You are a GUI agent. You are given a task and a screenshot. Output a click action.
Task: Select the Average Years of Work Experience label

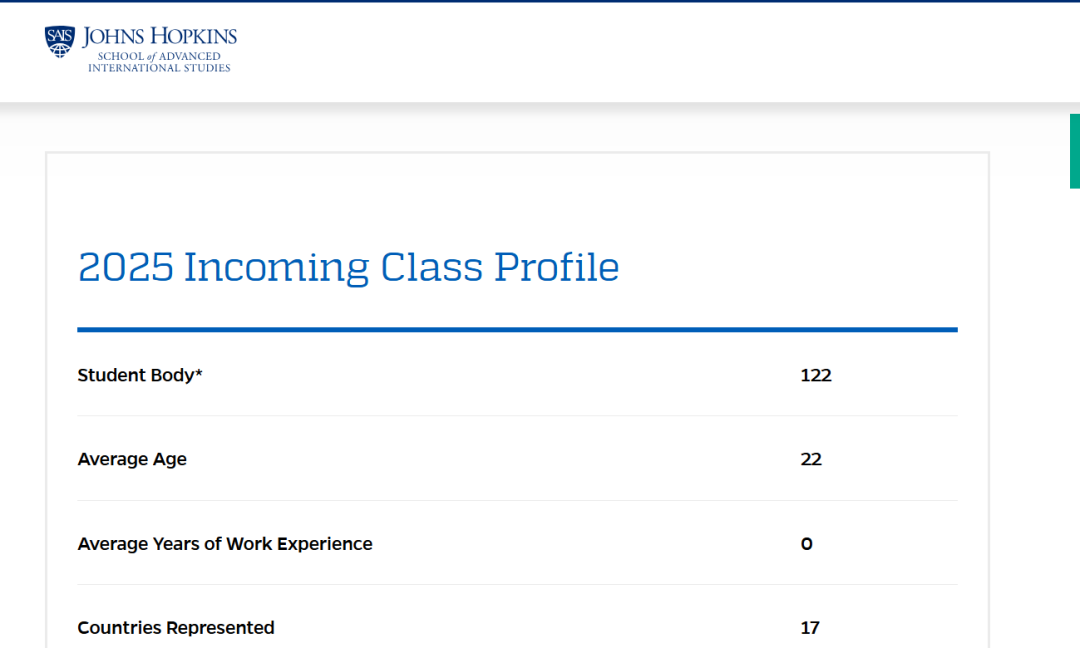coord(225,544)
